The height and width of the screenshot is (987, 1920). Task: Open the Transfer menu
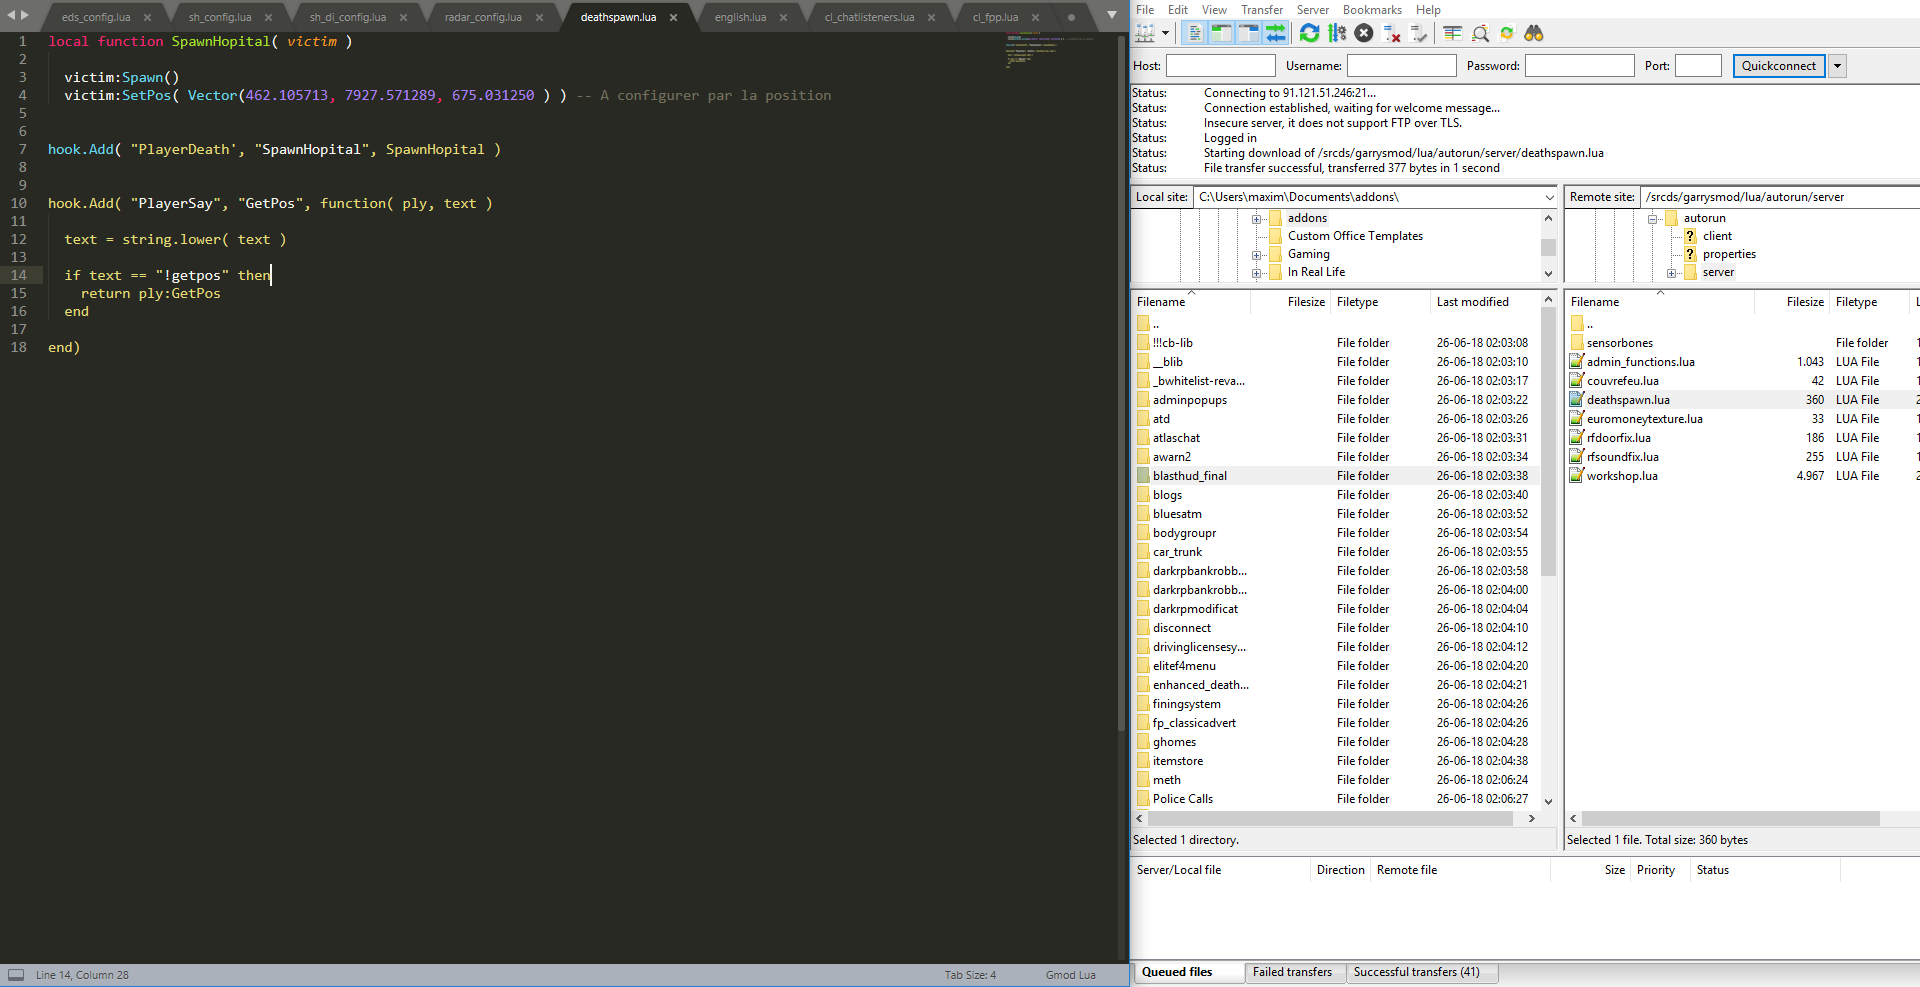[1262, 10]
